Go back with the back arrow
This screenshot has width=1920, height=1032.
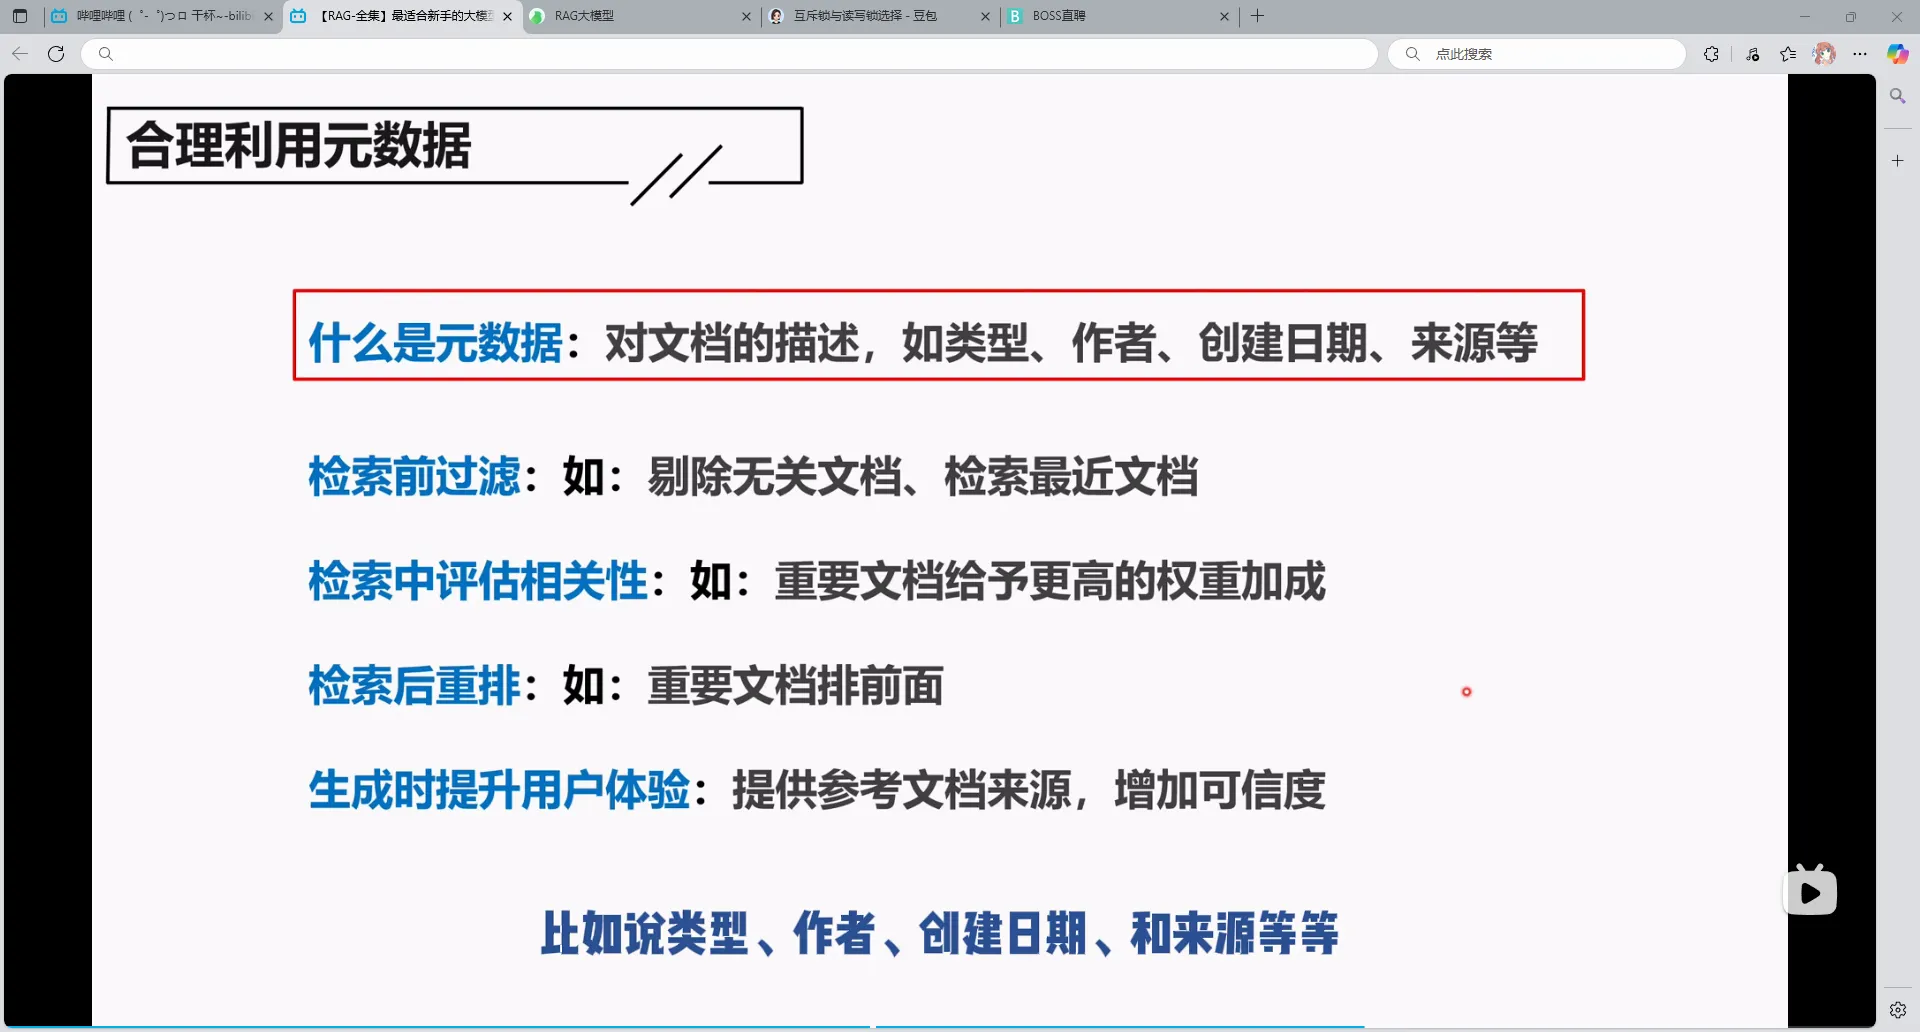(20, 54)
